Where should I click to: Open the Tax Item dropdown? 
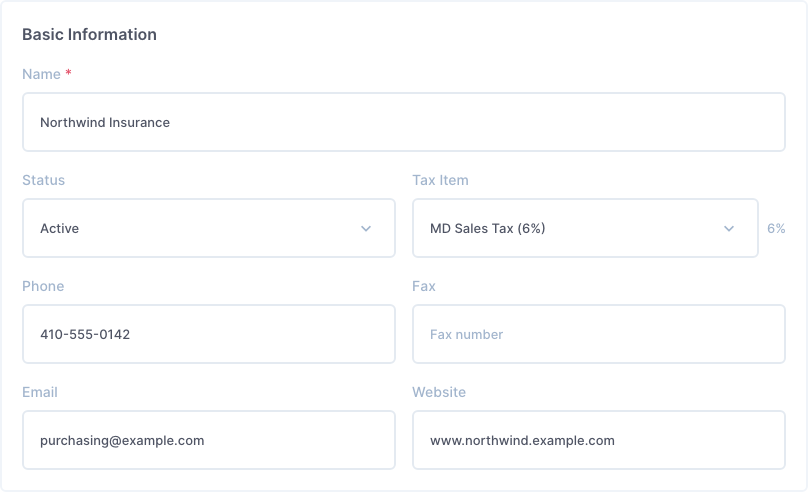point(585,228)
